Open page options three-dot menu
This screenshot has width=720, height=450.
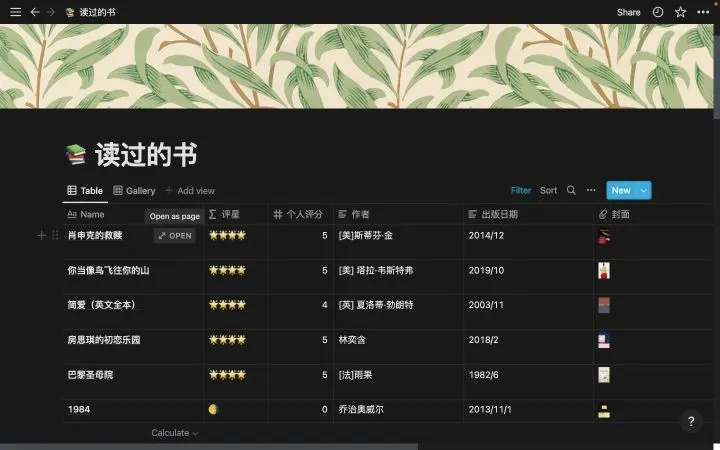coord(703,12)
